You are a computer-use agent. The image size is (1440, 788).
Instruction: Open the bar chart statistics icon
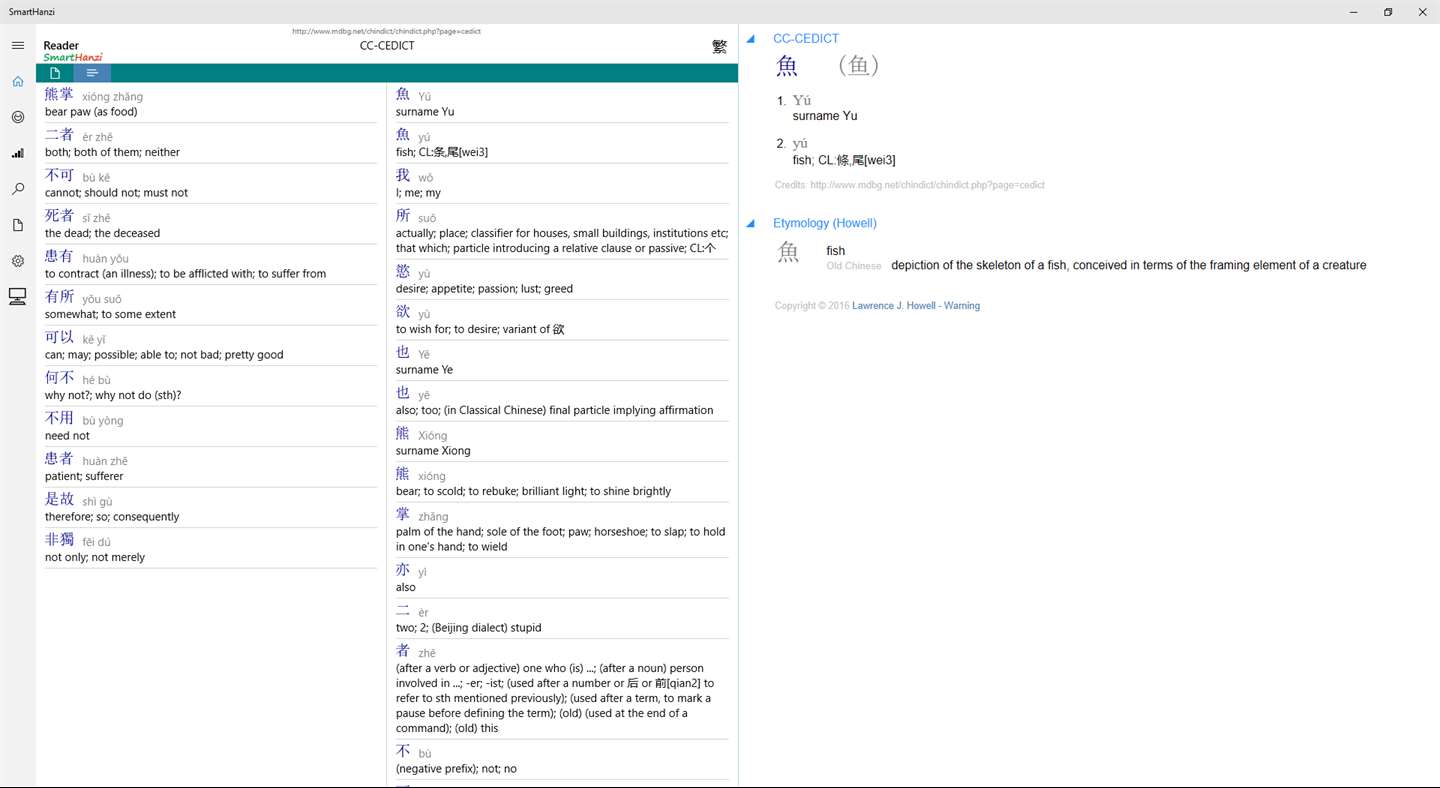coord(17,153)
